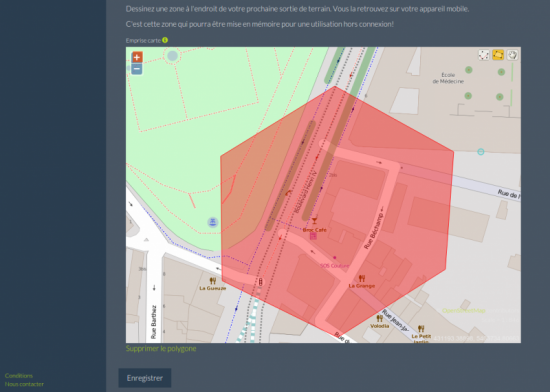Viewport: 550px width, 392px height.
Task: Activate the draw polygon tool
Action: pyautogui.click(x=498, y=55)
